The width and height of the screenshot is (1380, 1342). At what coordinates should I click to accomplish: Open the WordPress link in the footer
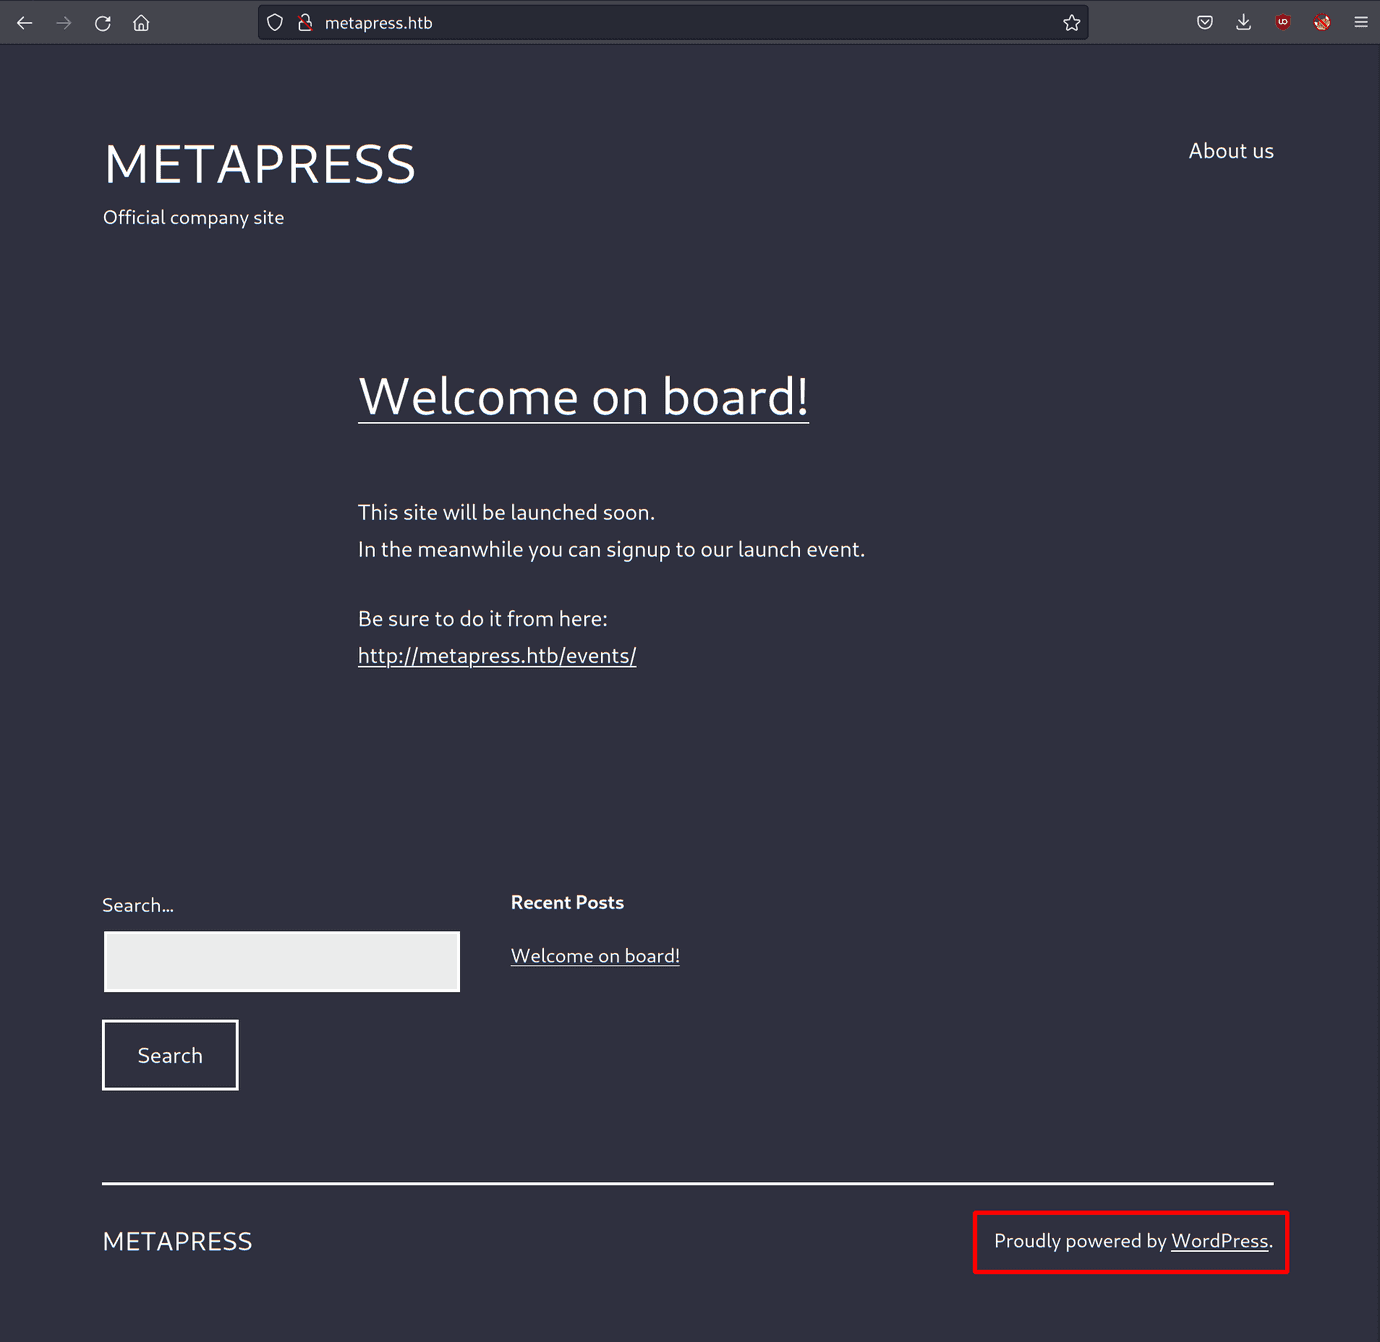[x=1220, y=1241]
